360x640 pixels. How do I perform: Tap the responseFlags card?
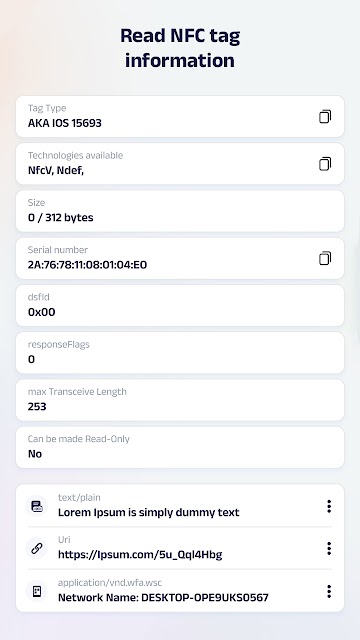180,353
